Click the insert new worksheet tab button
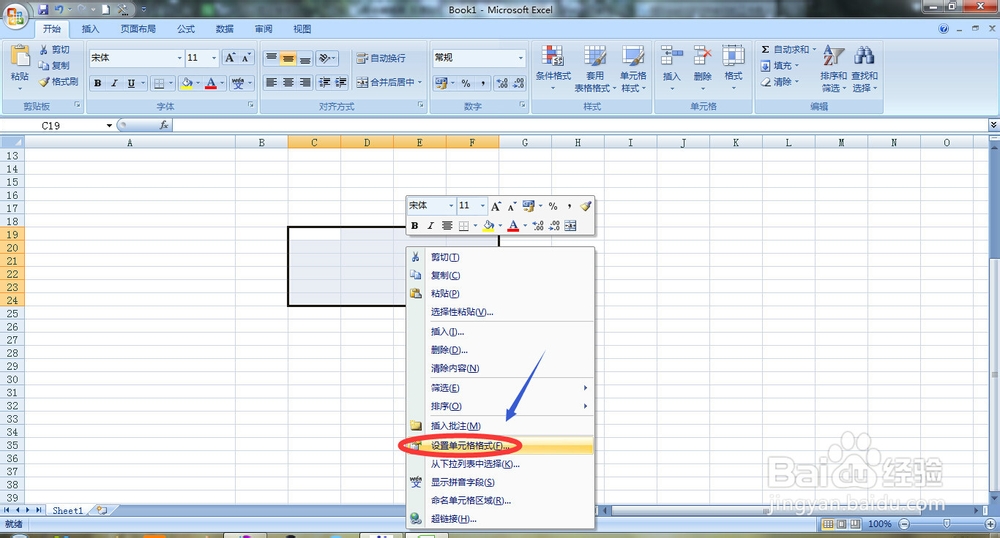The image size is (1000, 538). coord(101,511)
